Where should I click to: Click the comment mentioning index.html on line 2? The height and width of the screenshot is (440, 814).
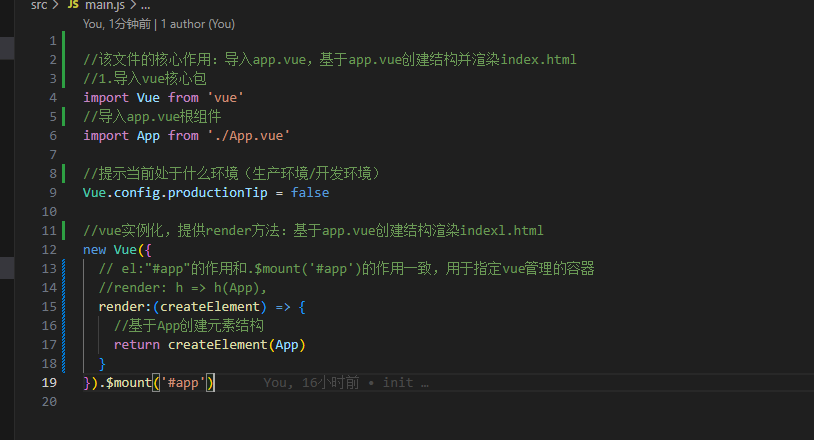point(330,60)
